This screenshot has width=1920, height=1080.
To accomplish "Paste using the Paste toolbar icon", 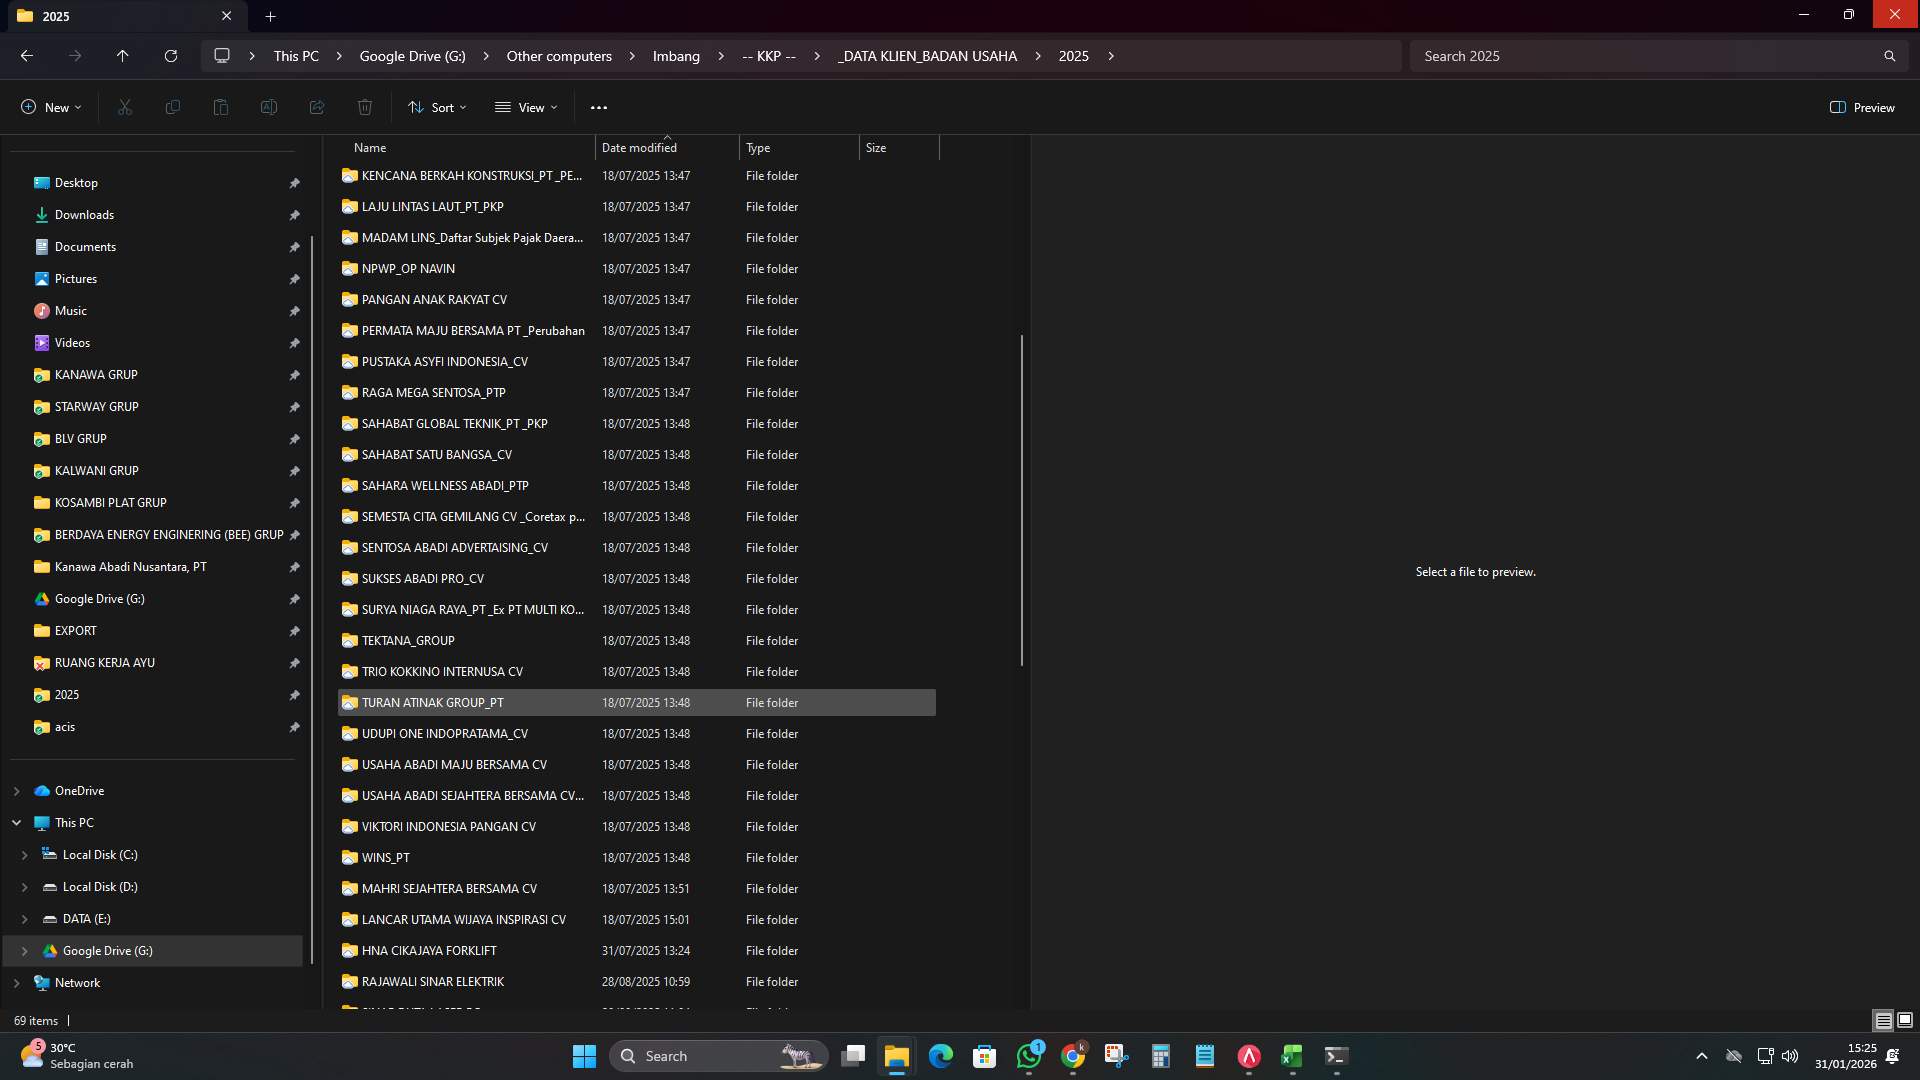I will (x=220, y=107).
